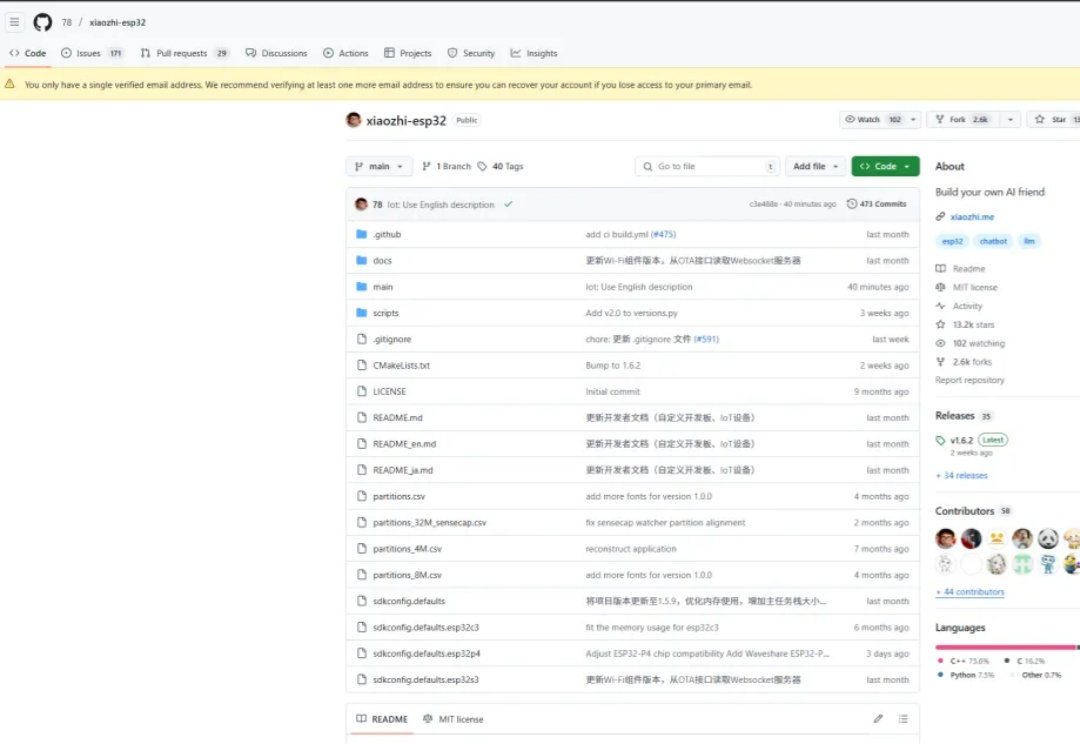Click the link icon beside xiaozhi.me
Screen dimensions: 1080x744
point(940,217)
